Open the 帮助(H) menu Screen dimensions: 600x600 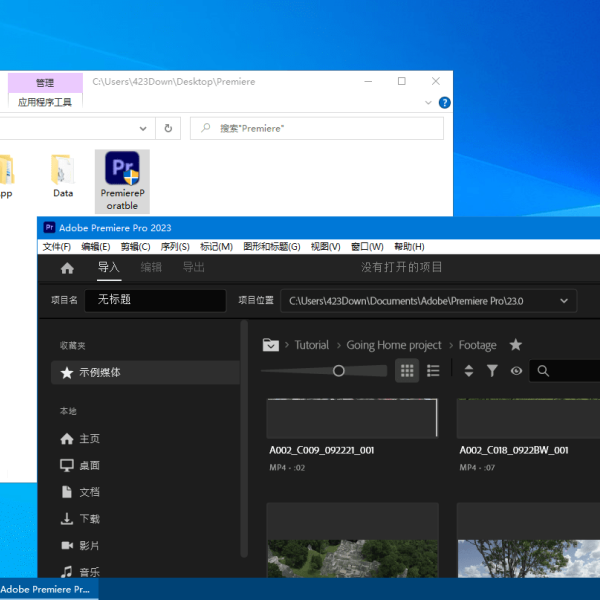[x=409, y=246]
